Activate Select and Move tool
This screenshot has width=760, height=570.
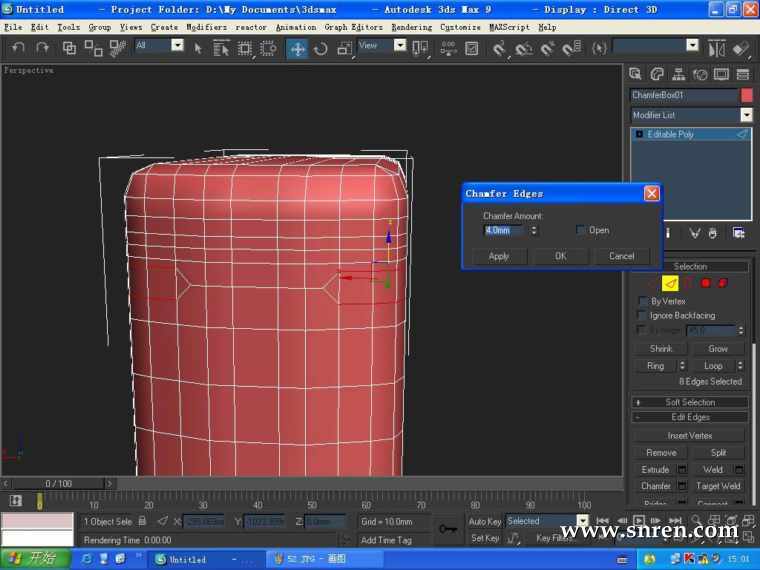(297, 48)
